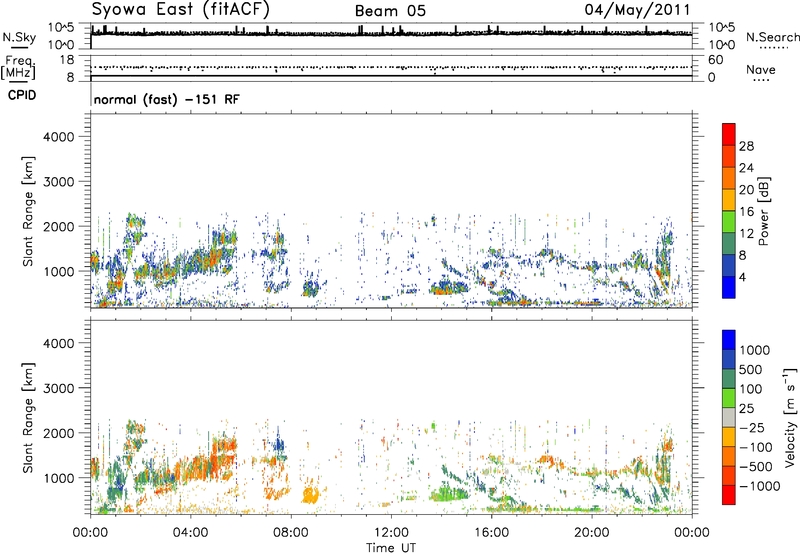800x554 pixels.
Task: Click the date '04/May/2011'
Action: (637, 10)
